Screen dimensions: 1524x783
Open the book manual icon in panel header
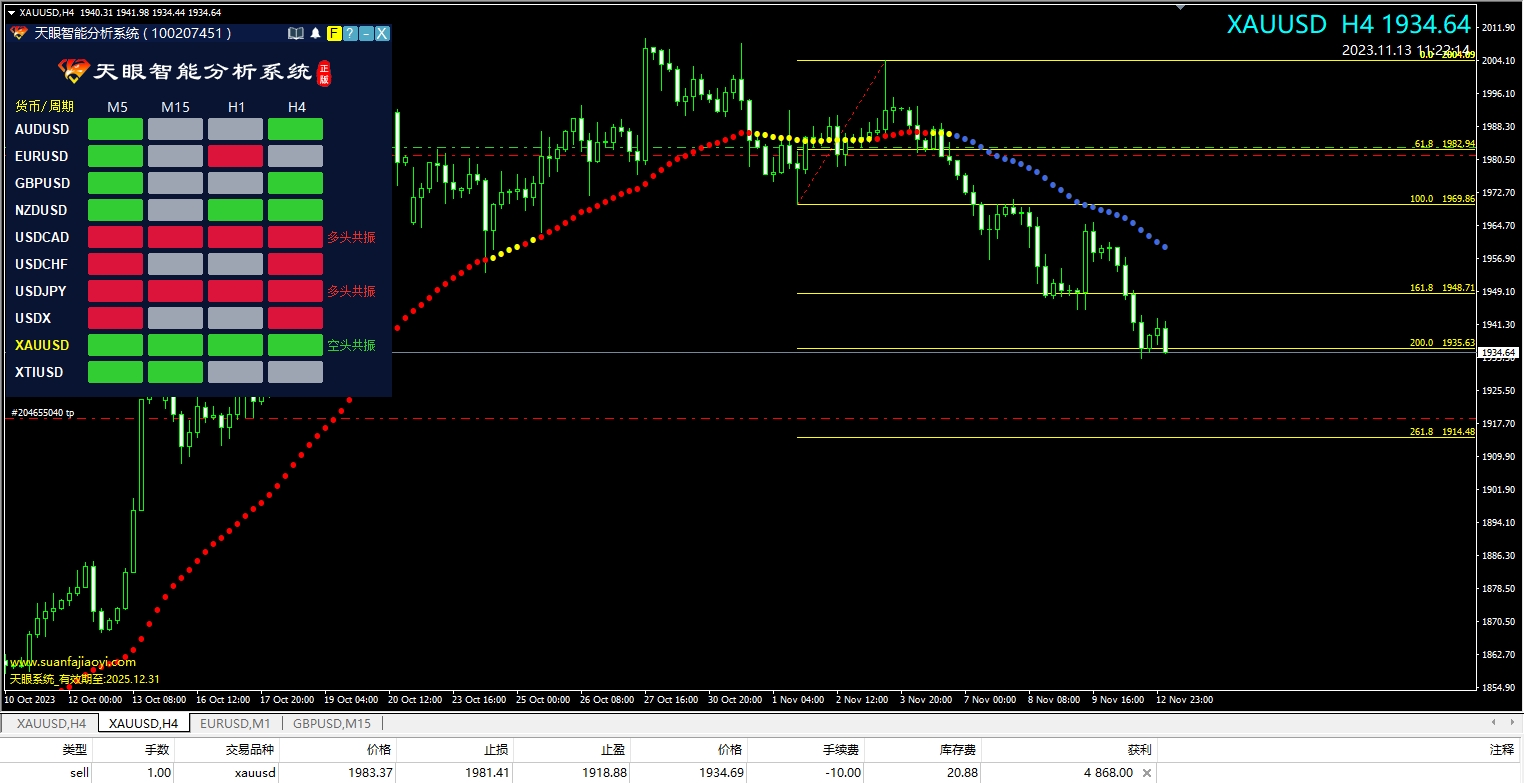click(x=295, y=33)
